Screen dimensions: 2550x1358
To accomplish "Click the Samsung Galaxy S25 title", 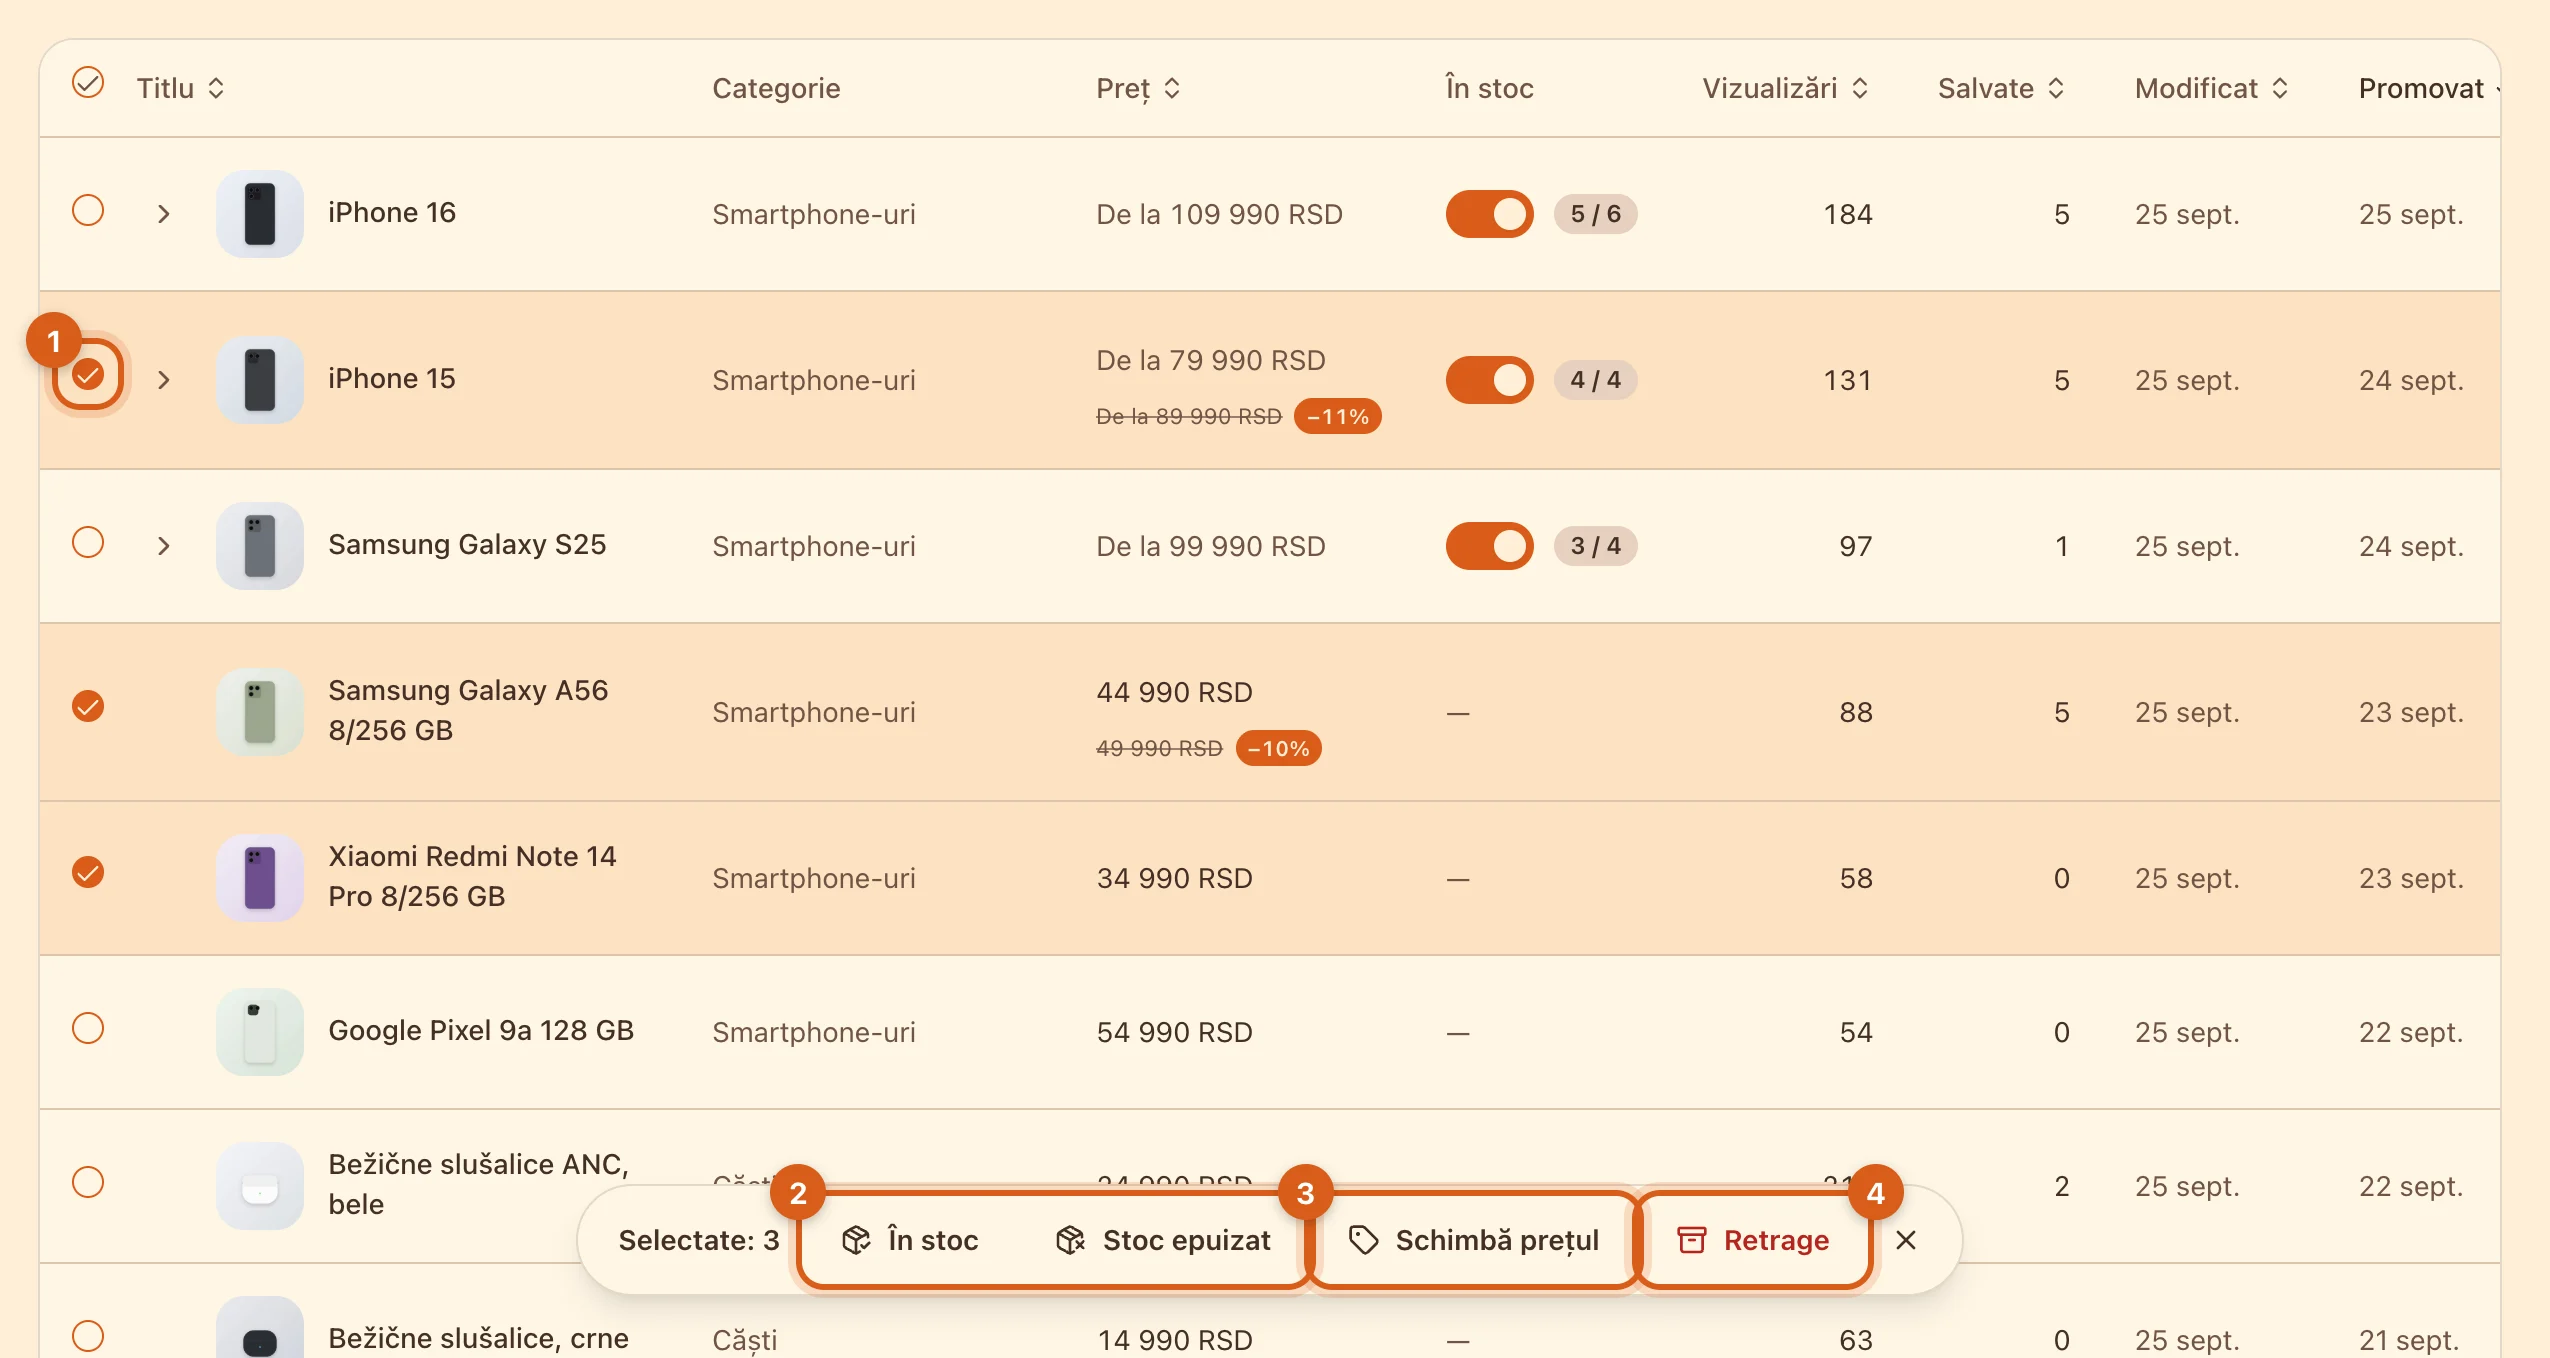I will (x=467, y=544).
